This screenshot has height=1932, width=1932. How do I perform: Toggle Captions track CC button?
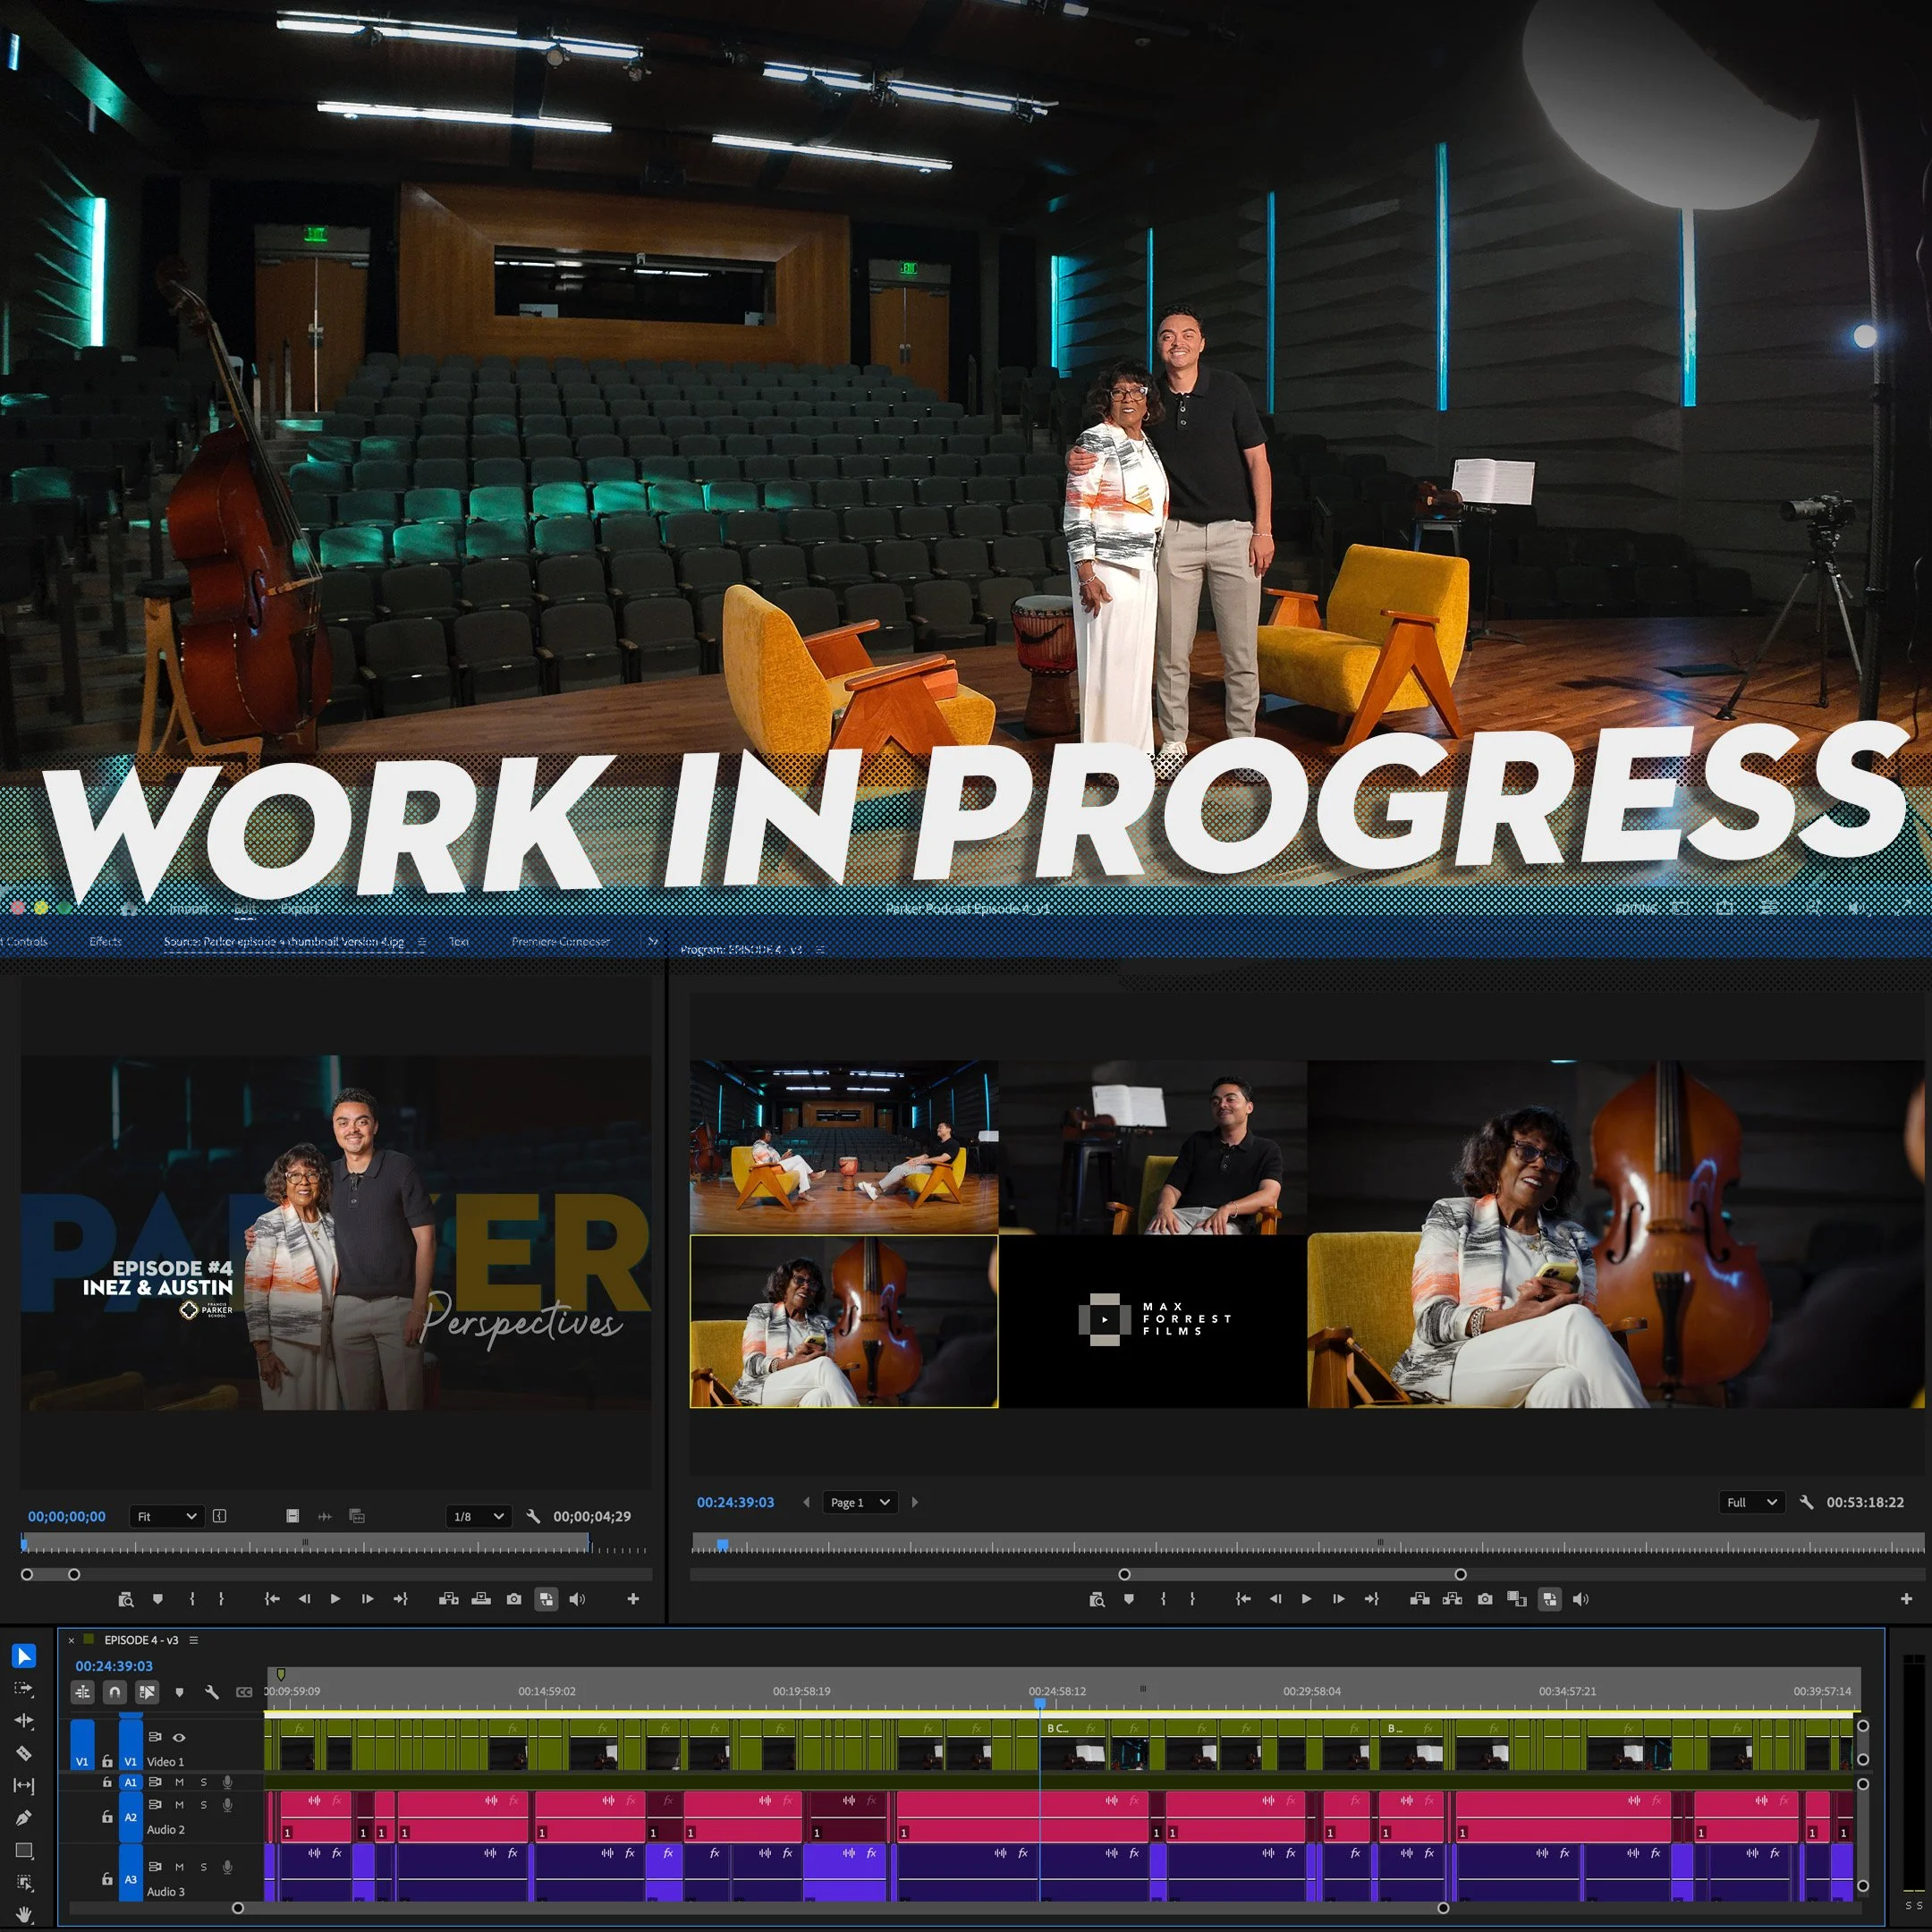click(x=244, y=1692)
